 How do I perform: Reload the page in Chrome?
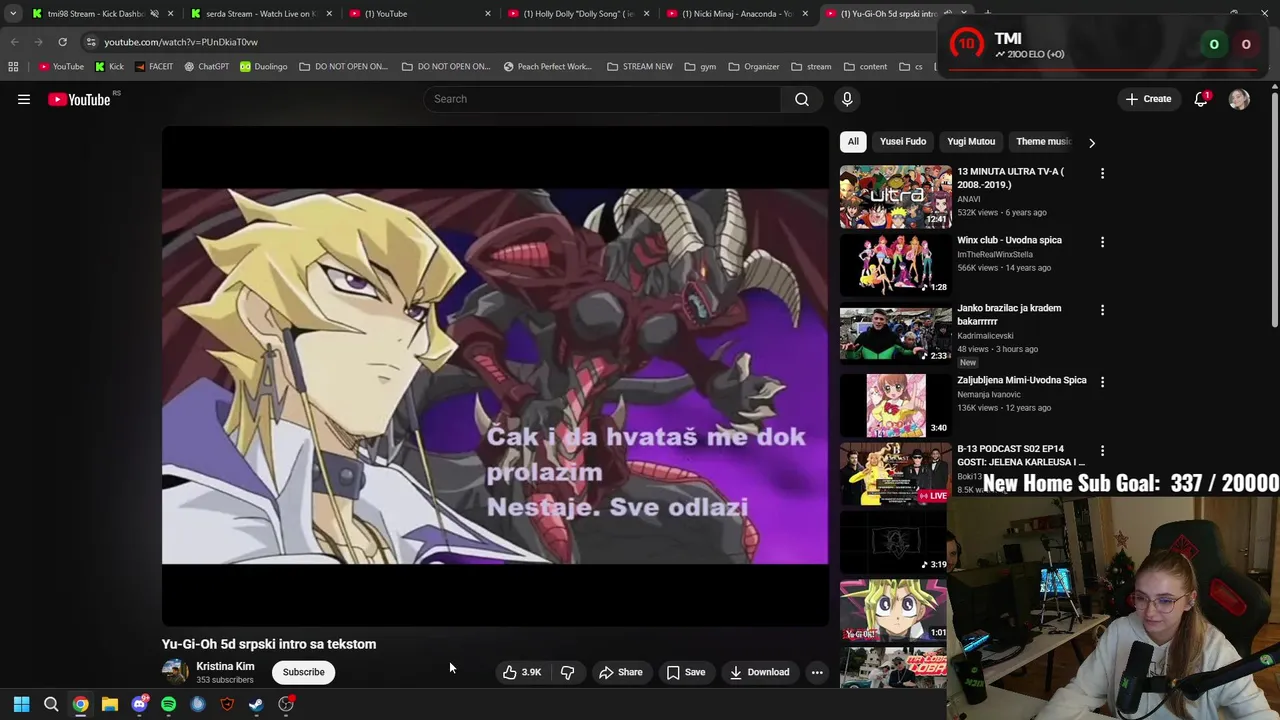point(62,42)
